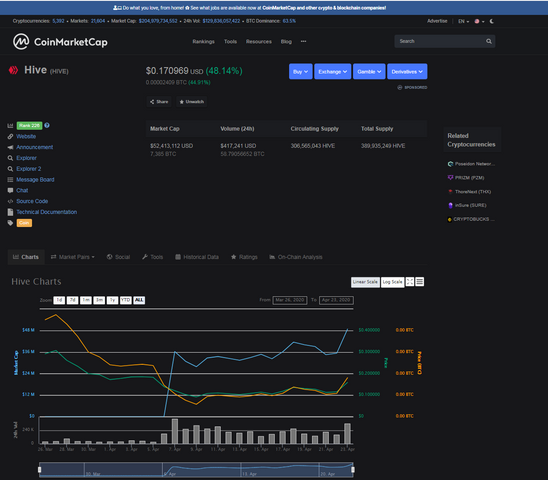Click the Unwatch star button
Screen dimensions: 548x480
[x=192, y=102]
